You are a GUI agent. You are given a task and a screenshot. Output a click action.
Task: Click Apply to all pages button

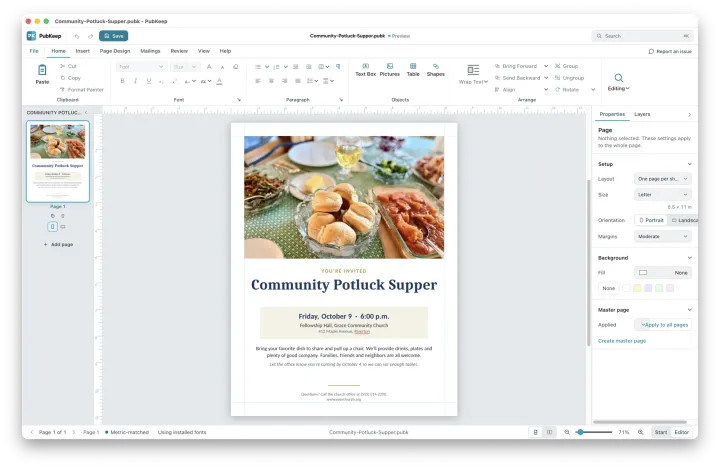tap(666, 325)
